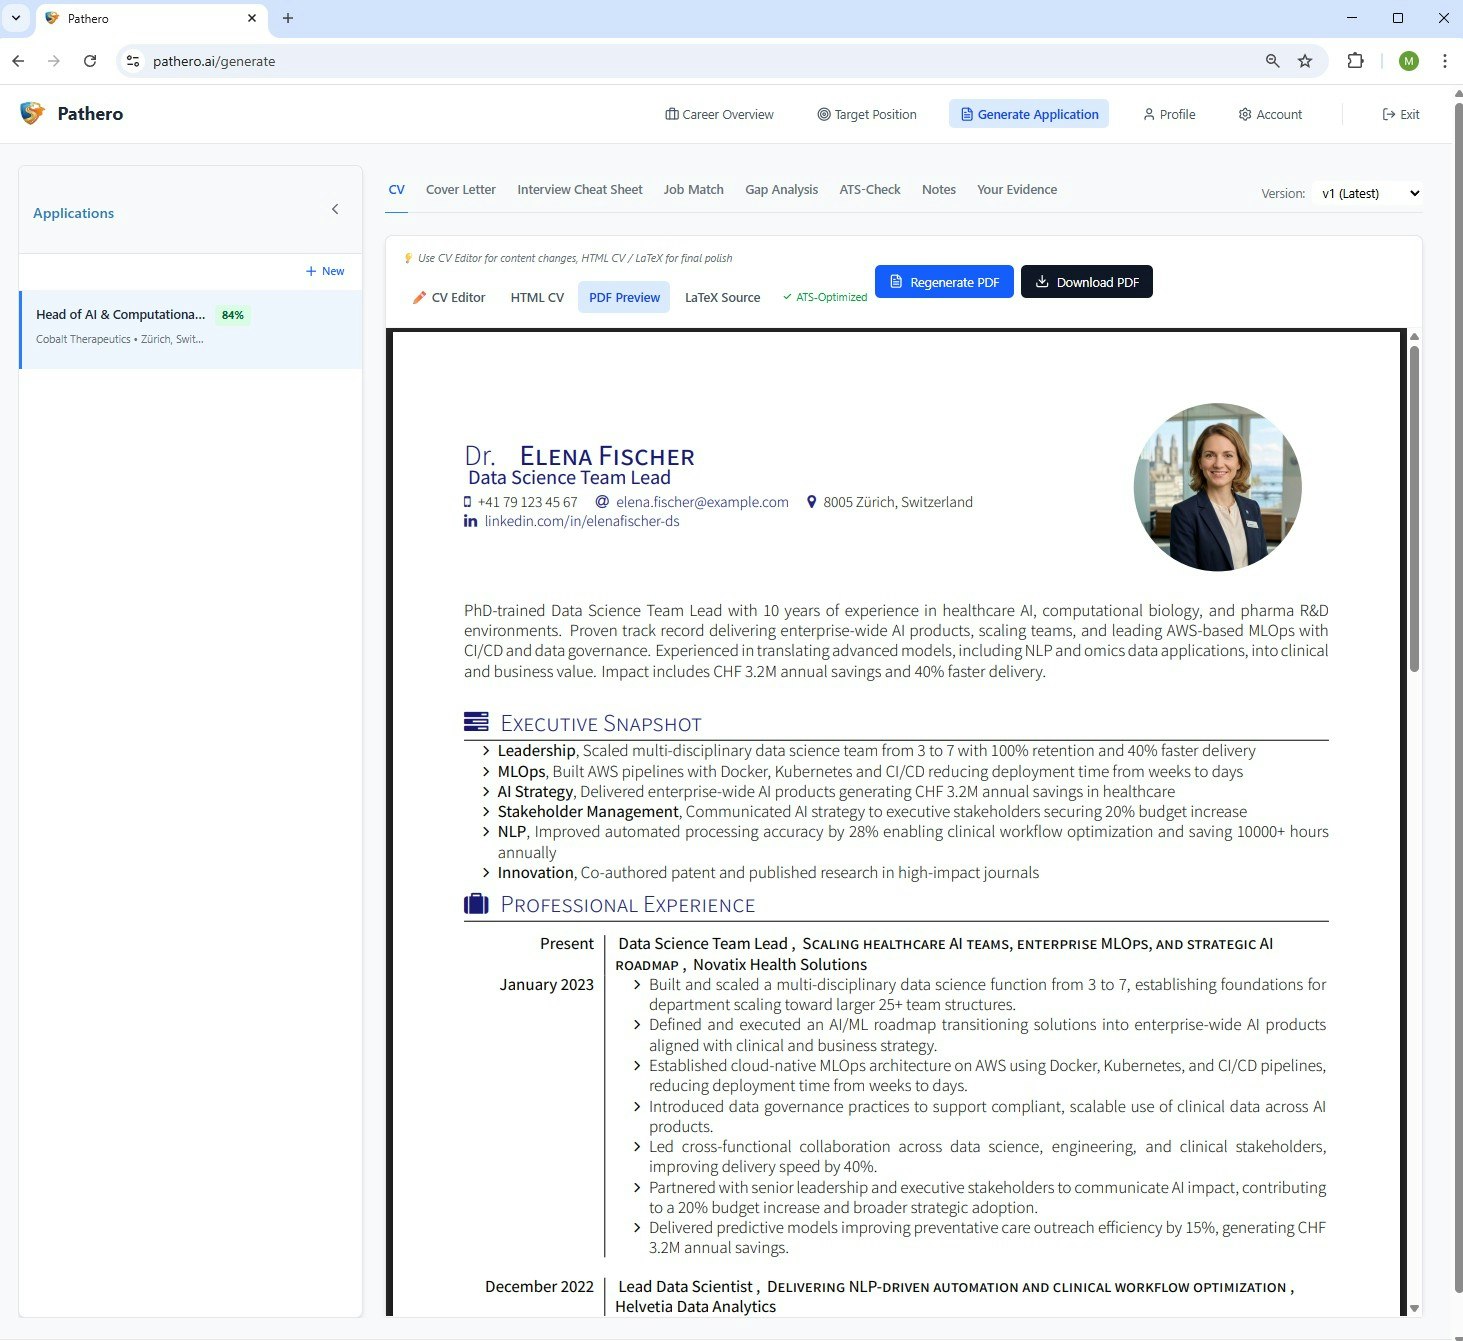Select Head of AI & Computational application

[x=191, y=329]
